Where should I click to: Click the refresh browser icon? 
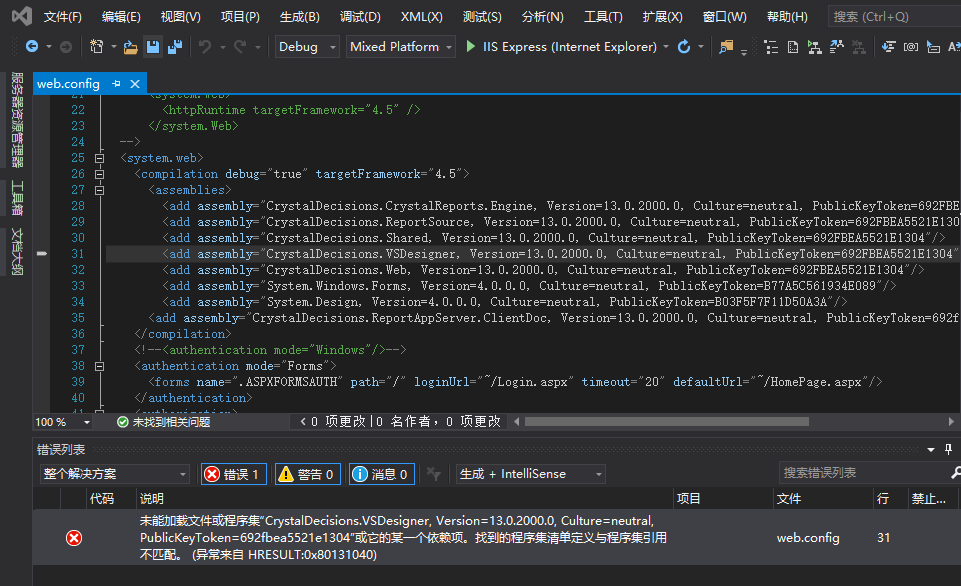[x=684, y=47]
